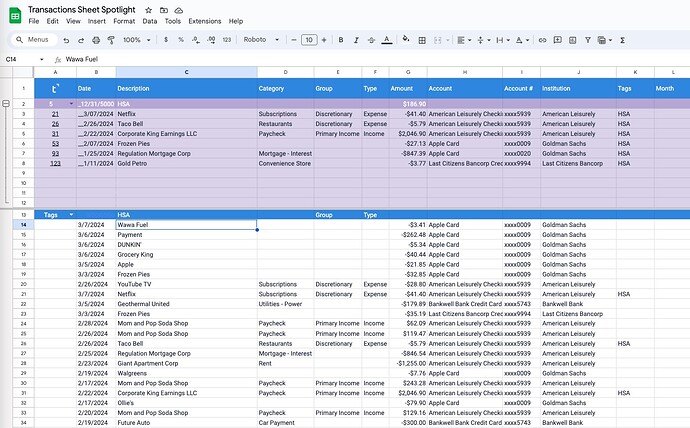This screenshot has width=690, height=428.
Task: Decrease decimal places
Action: 196,40
